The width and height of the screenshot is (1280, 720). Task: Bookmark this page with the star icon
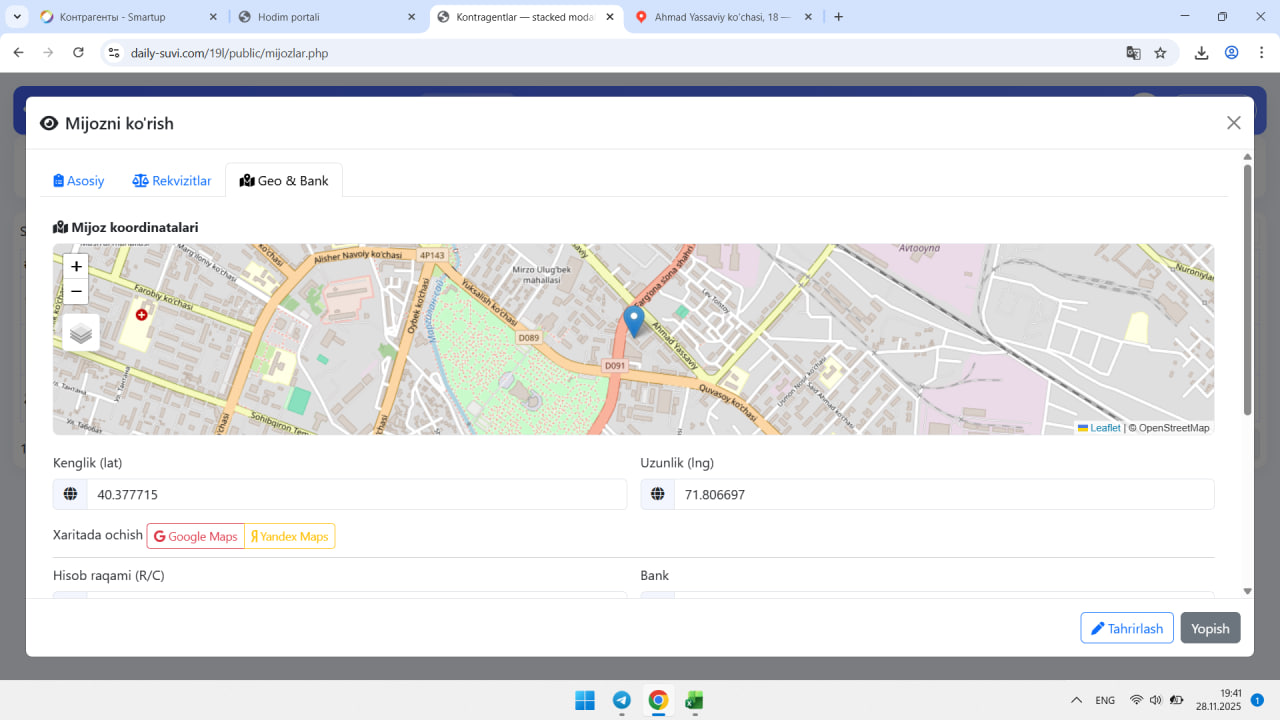click(x=1160, y=53)
